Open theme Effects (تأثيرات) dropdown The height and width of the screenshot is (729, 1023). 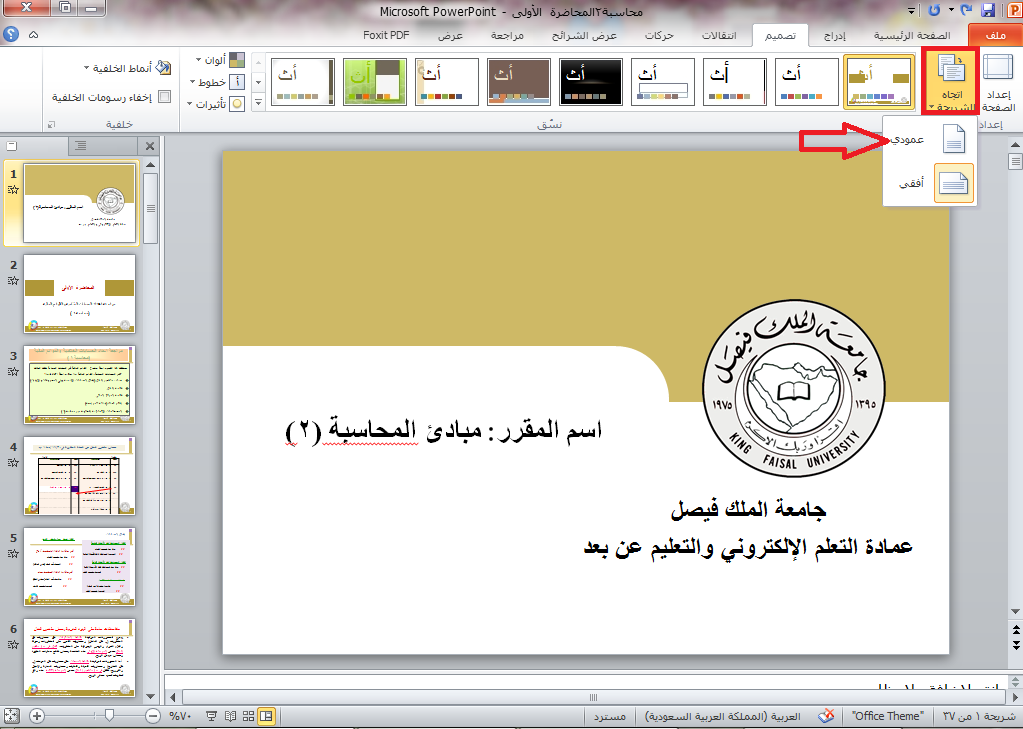[215, 104]
